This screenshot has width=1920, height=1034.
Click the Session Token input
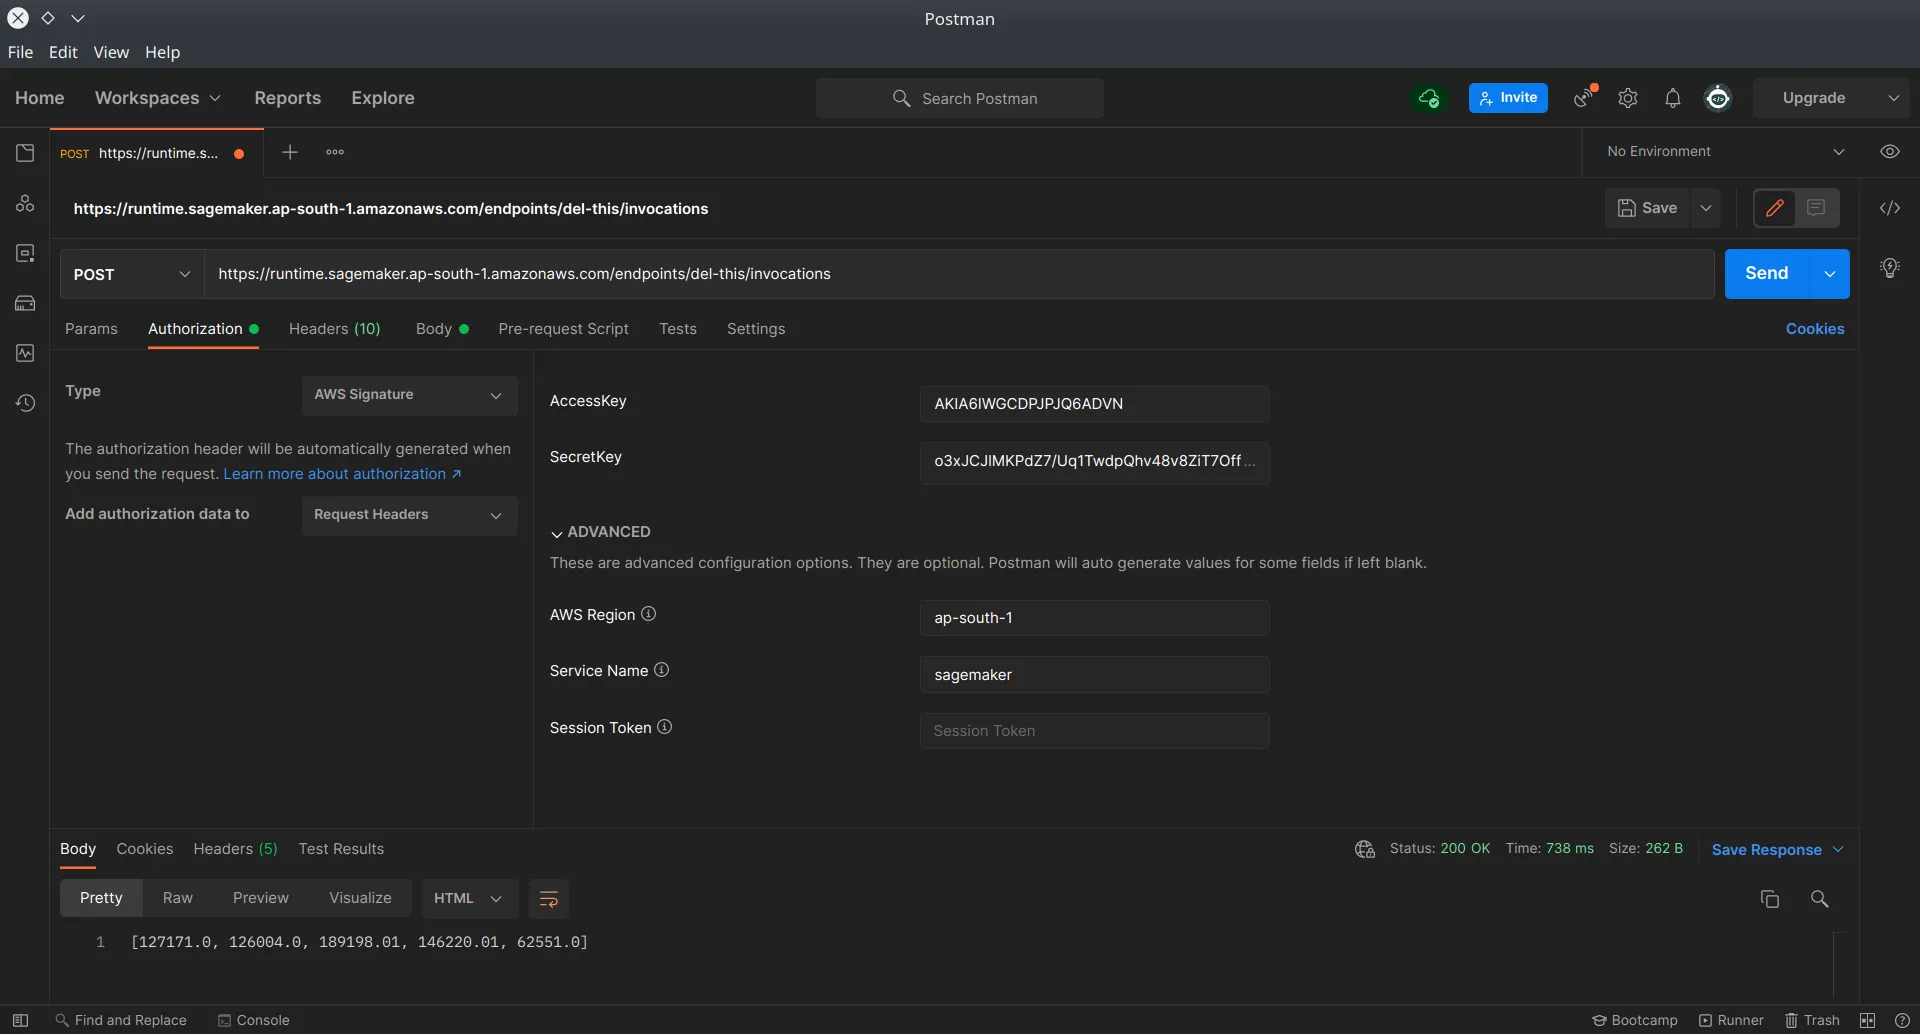[1094, 731]
